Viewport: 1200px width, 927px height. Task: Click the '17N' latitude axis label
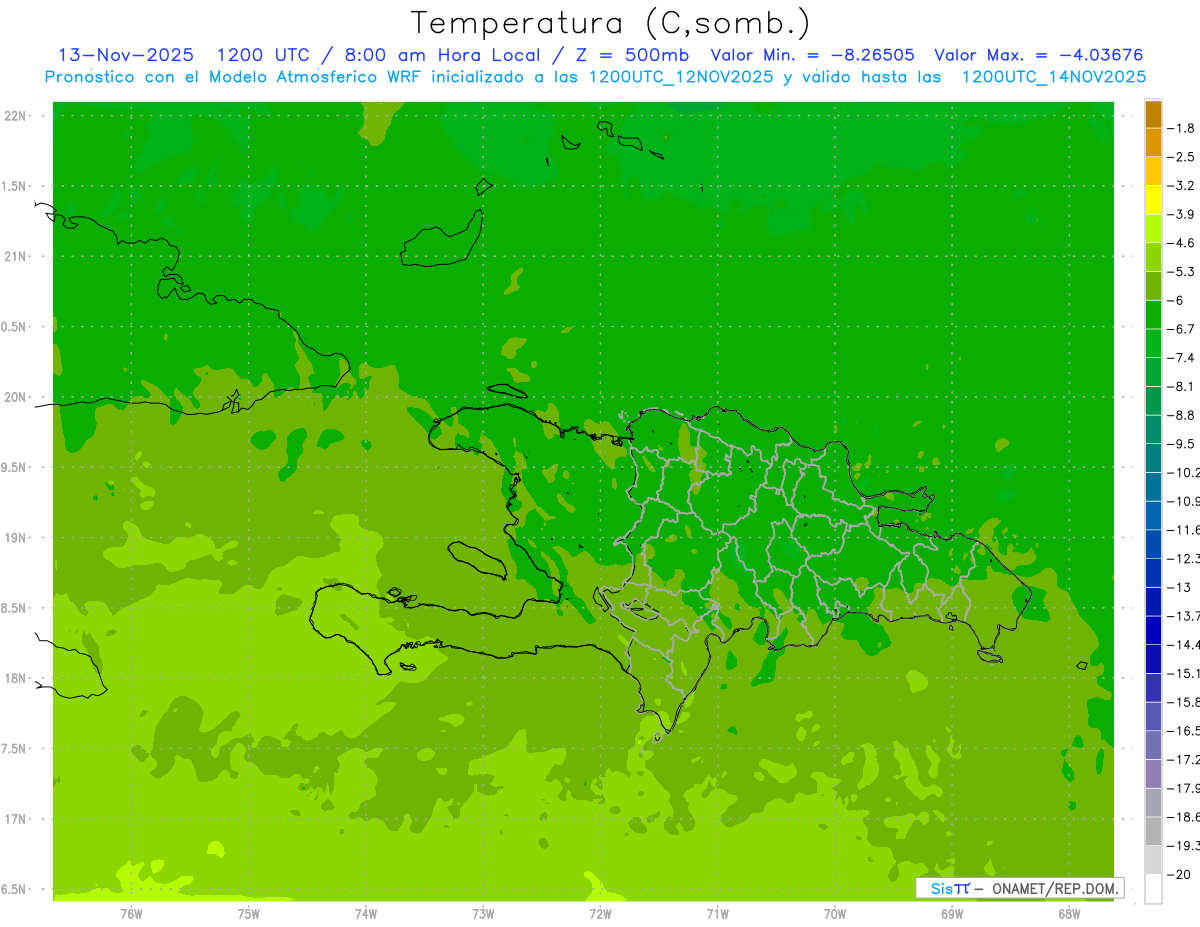tap(16, 819)
